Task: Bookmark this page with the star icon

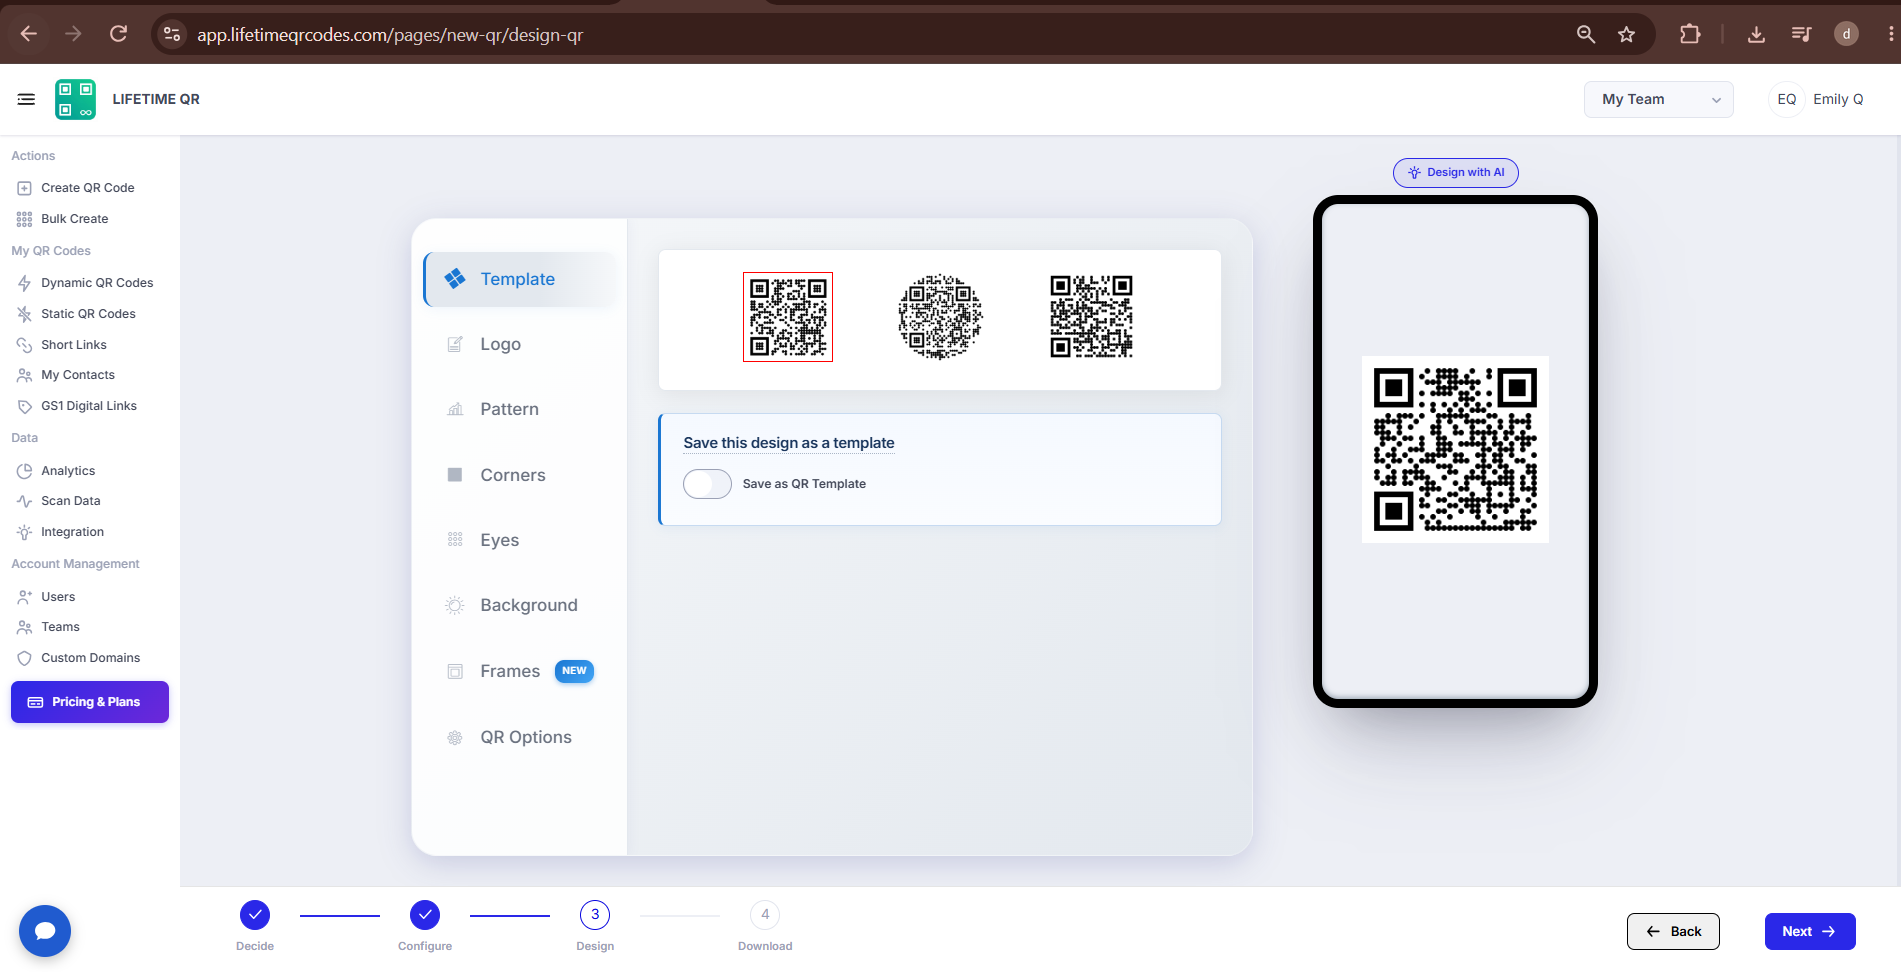Action: (1627, 34)
